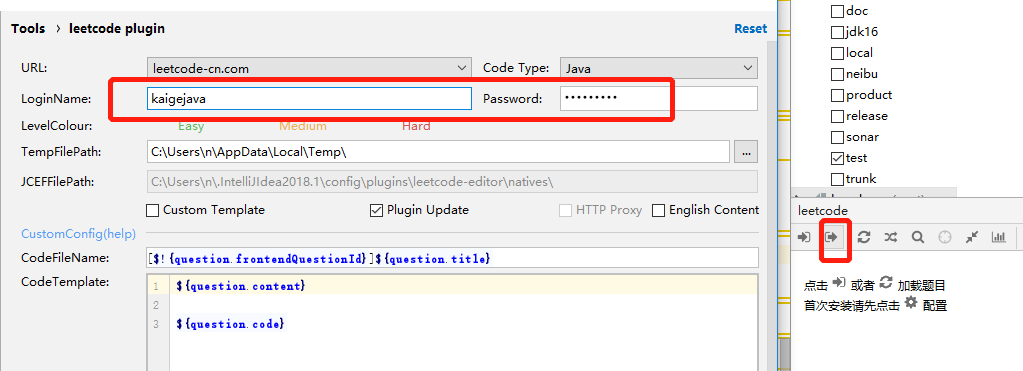Enable the English Content checkbox

(658, 211)
